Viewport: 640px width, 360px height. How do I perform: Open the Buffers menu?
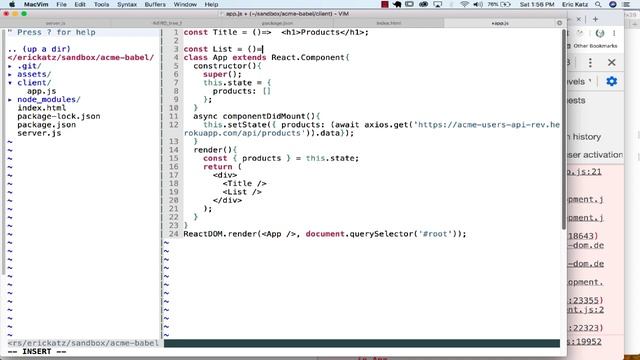pos(155,4)
